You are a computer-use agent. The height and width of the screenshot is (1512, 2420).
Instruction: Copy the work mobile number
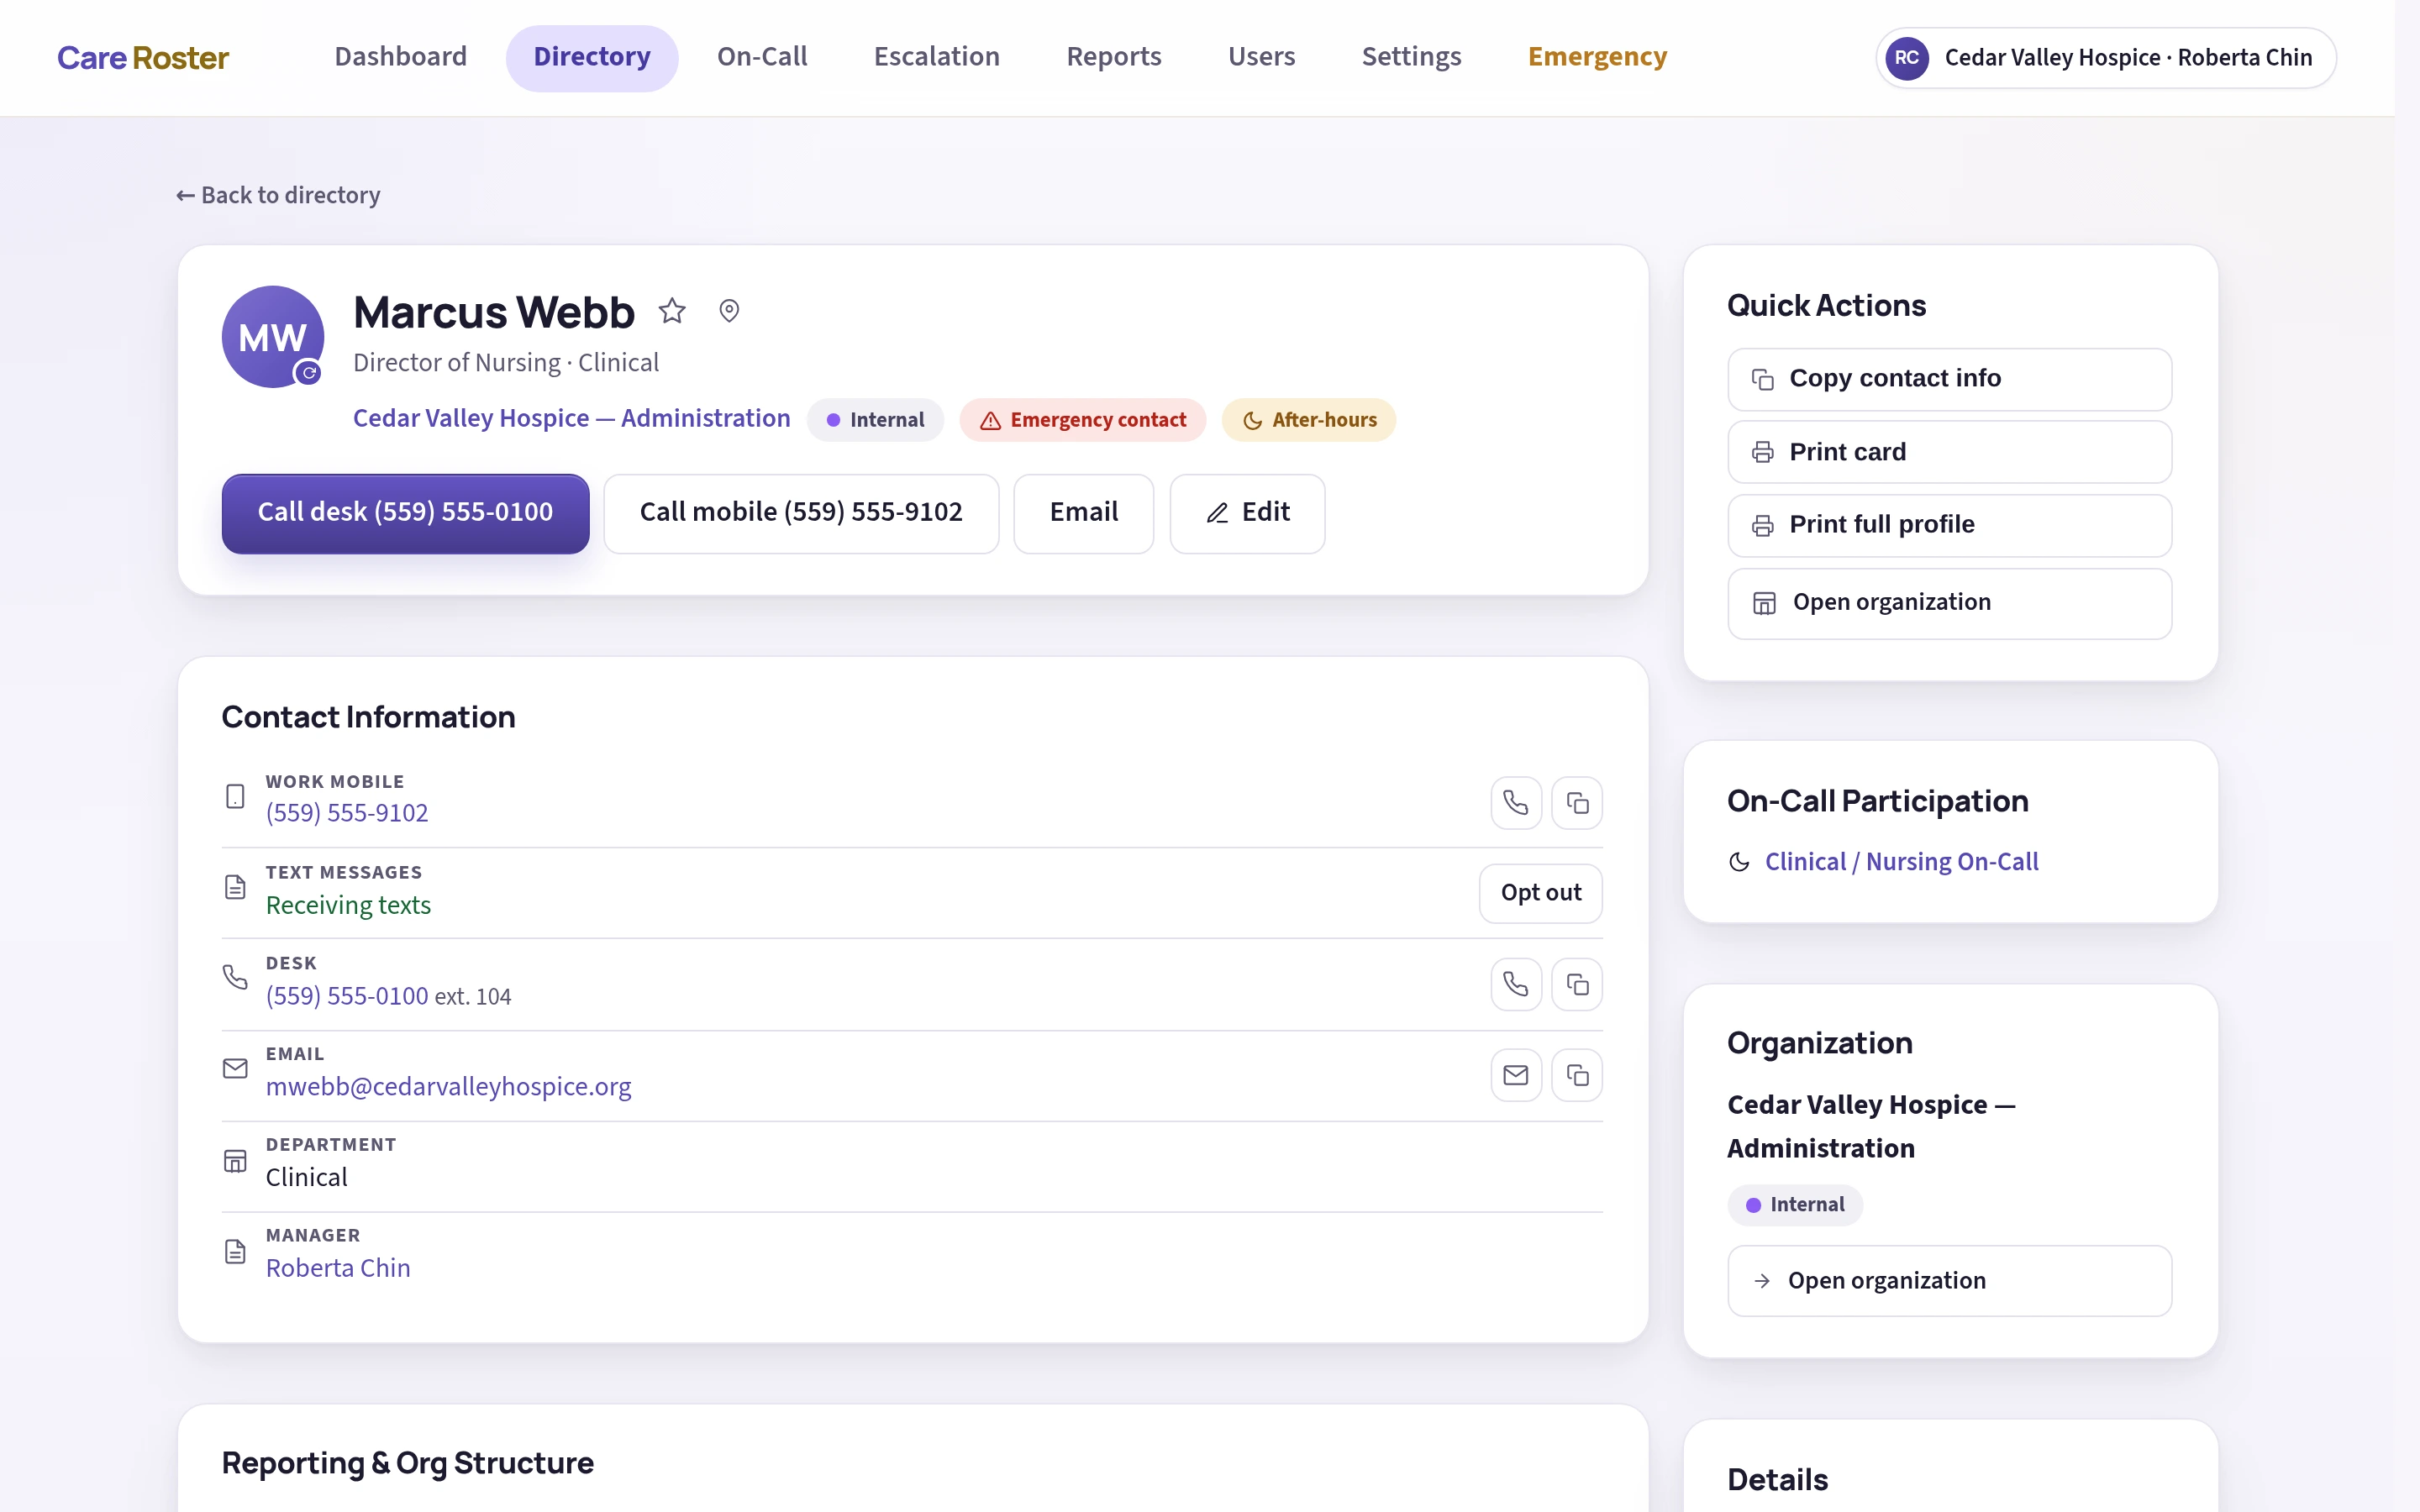[x=1577, y=803]
